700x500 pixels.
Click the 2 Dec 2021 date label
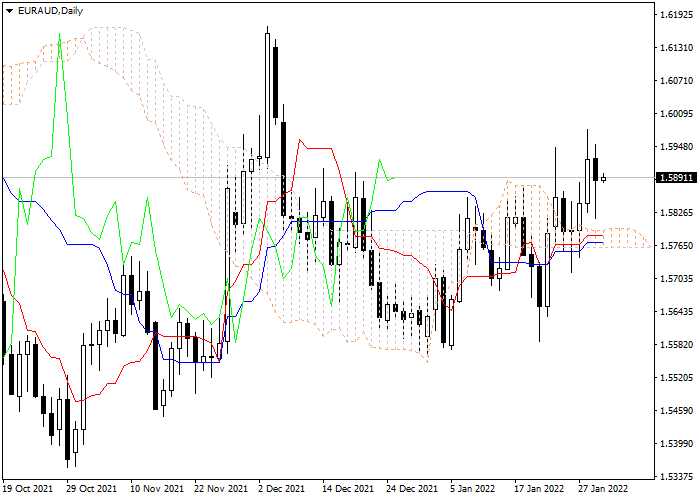282,489
